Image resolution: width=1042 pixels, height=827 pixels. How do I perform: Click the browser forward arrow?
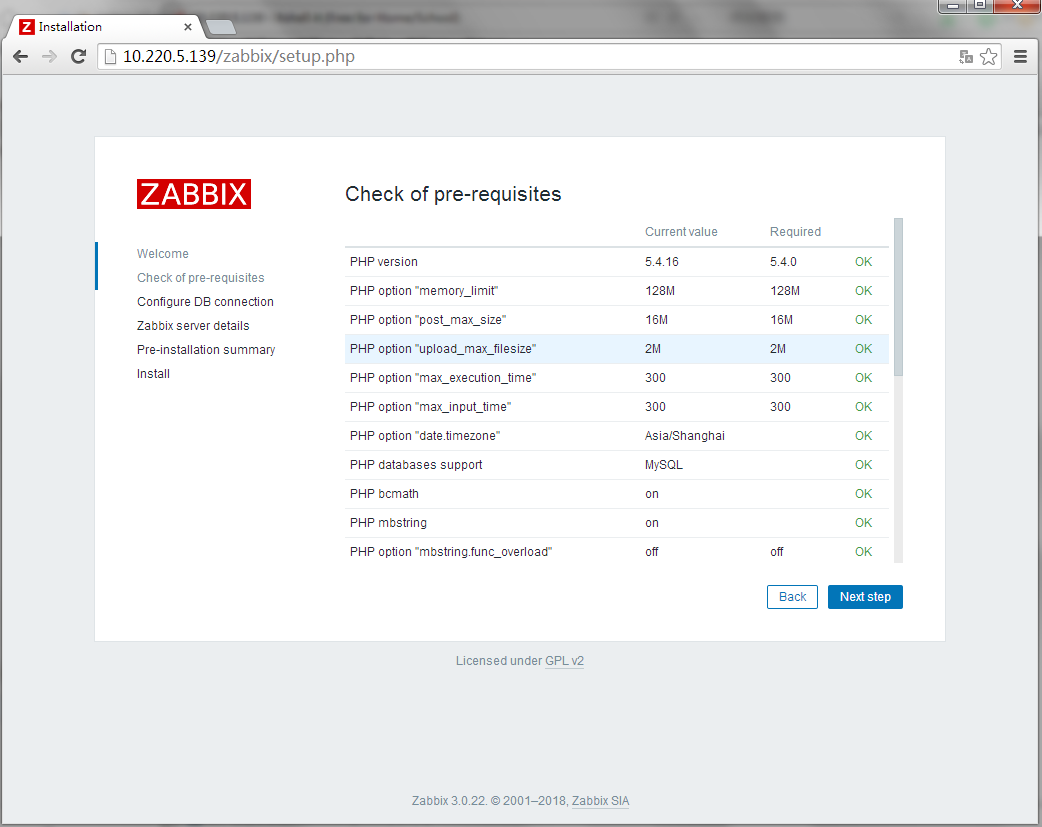[49, 57]
